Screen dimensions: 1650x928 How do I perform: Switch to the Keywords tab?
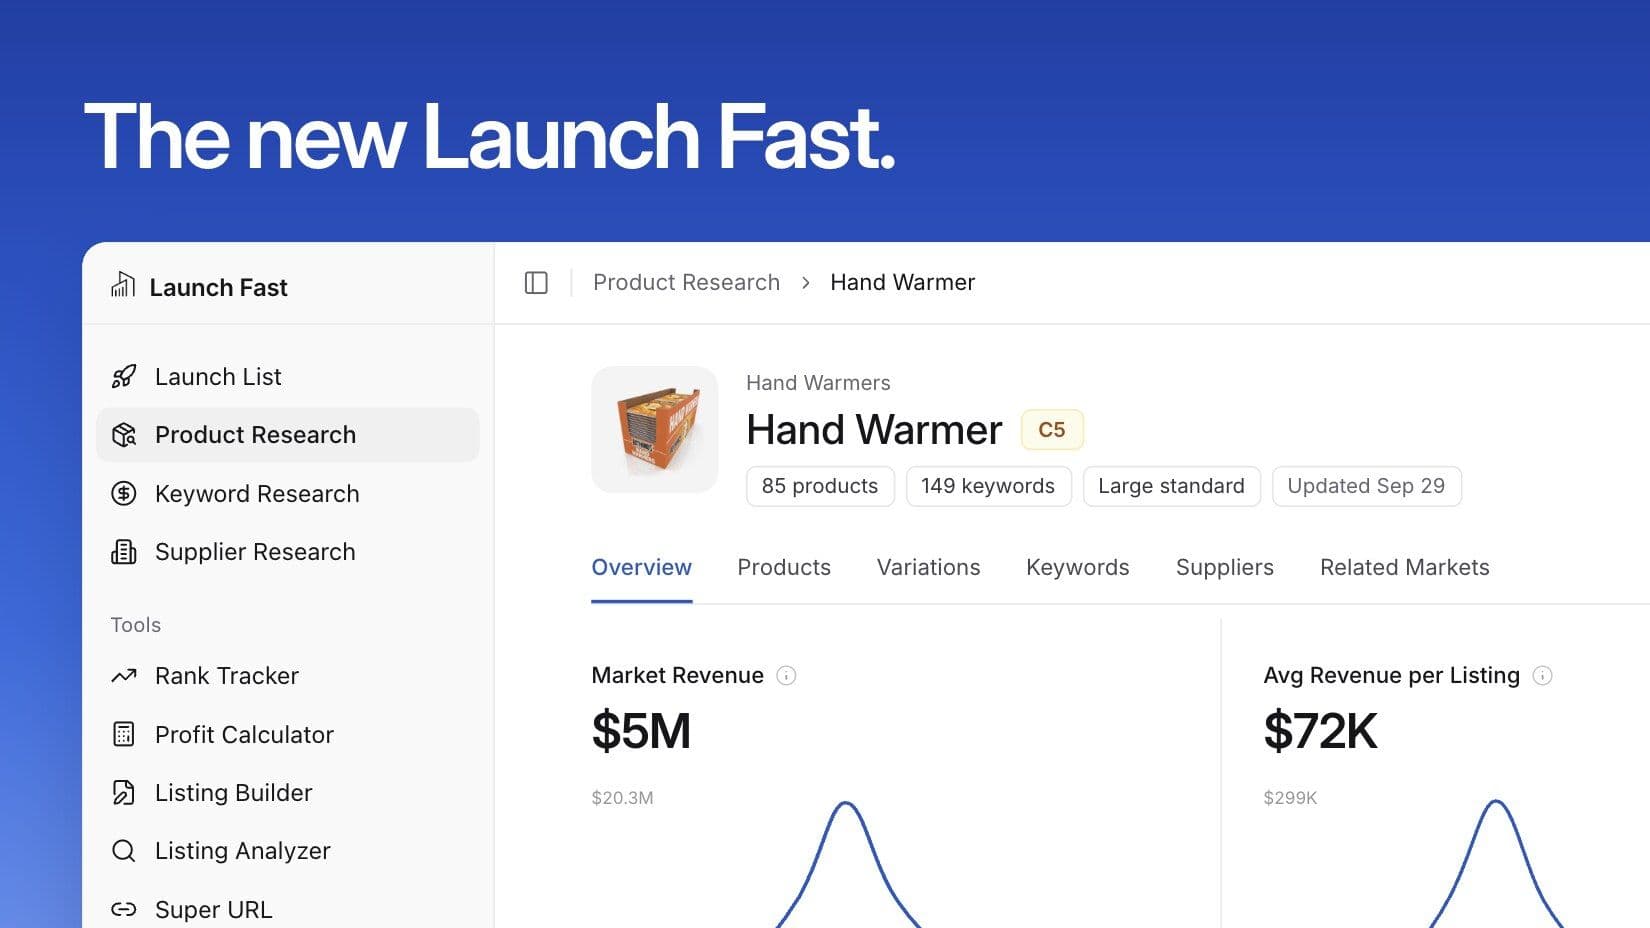pyautogui.click(x=1077, y=567)
